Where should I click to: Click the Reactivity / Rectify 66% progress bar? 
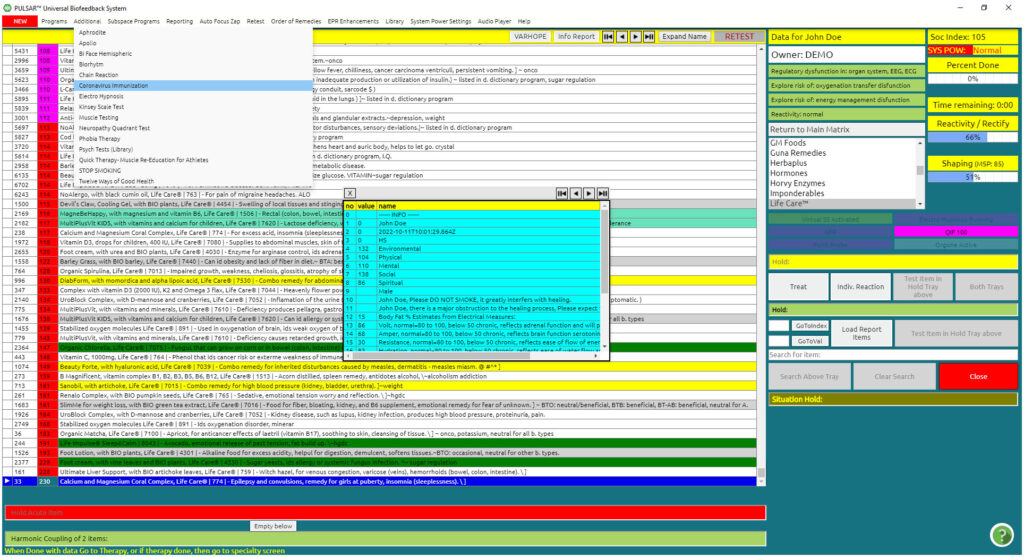point(971,137)
